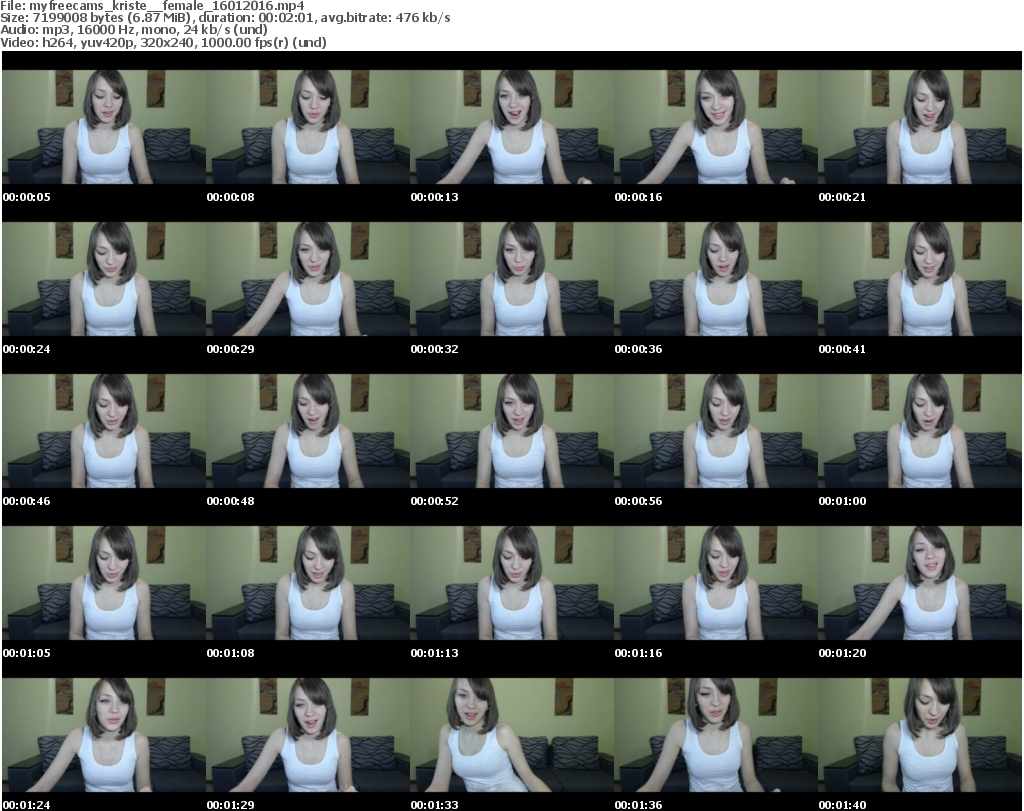Click the timestamp text 00:00:52
The height and width of the screenshot is (811, 1024).
434,501
